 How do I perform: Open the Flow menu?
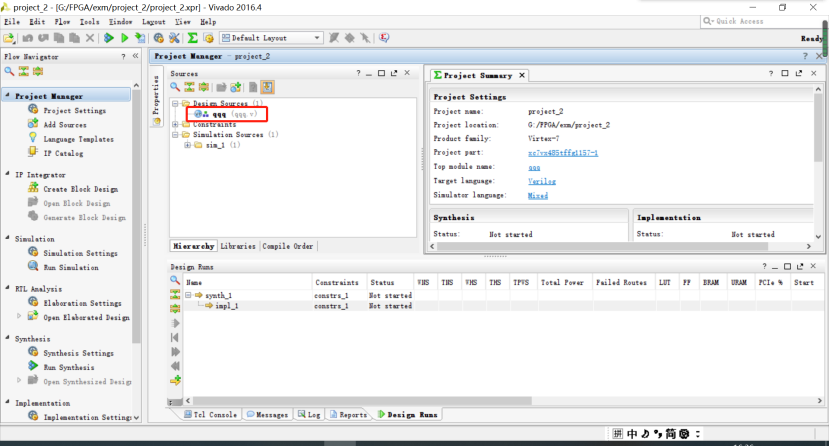pos(62,22)
